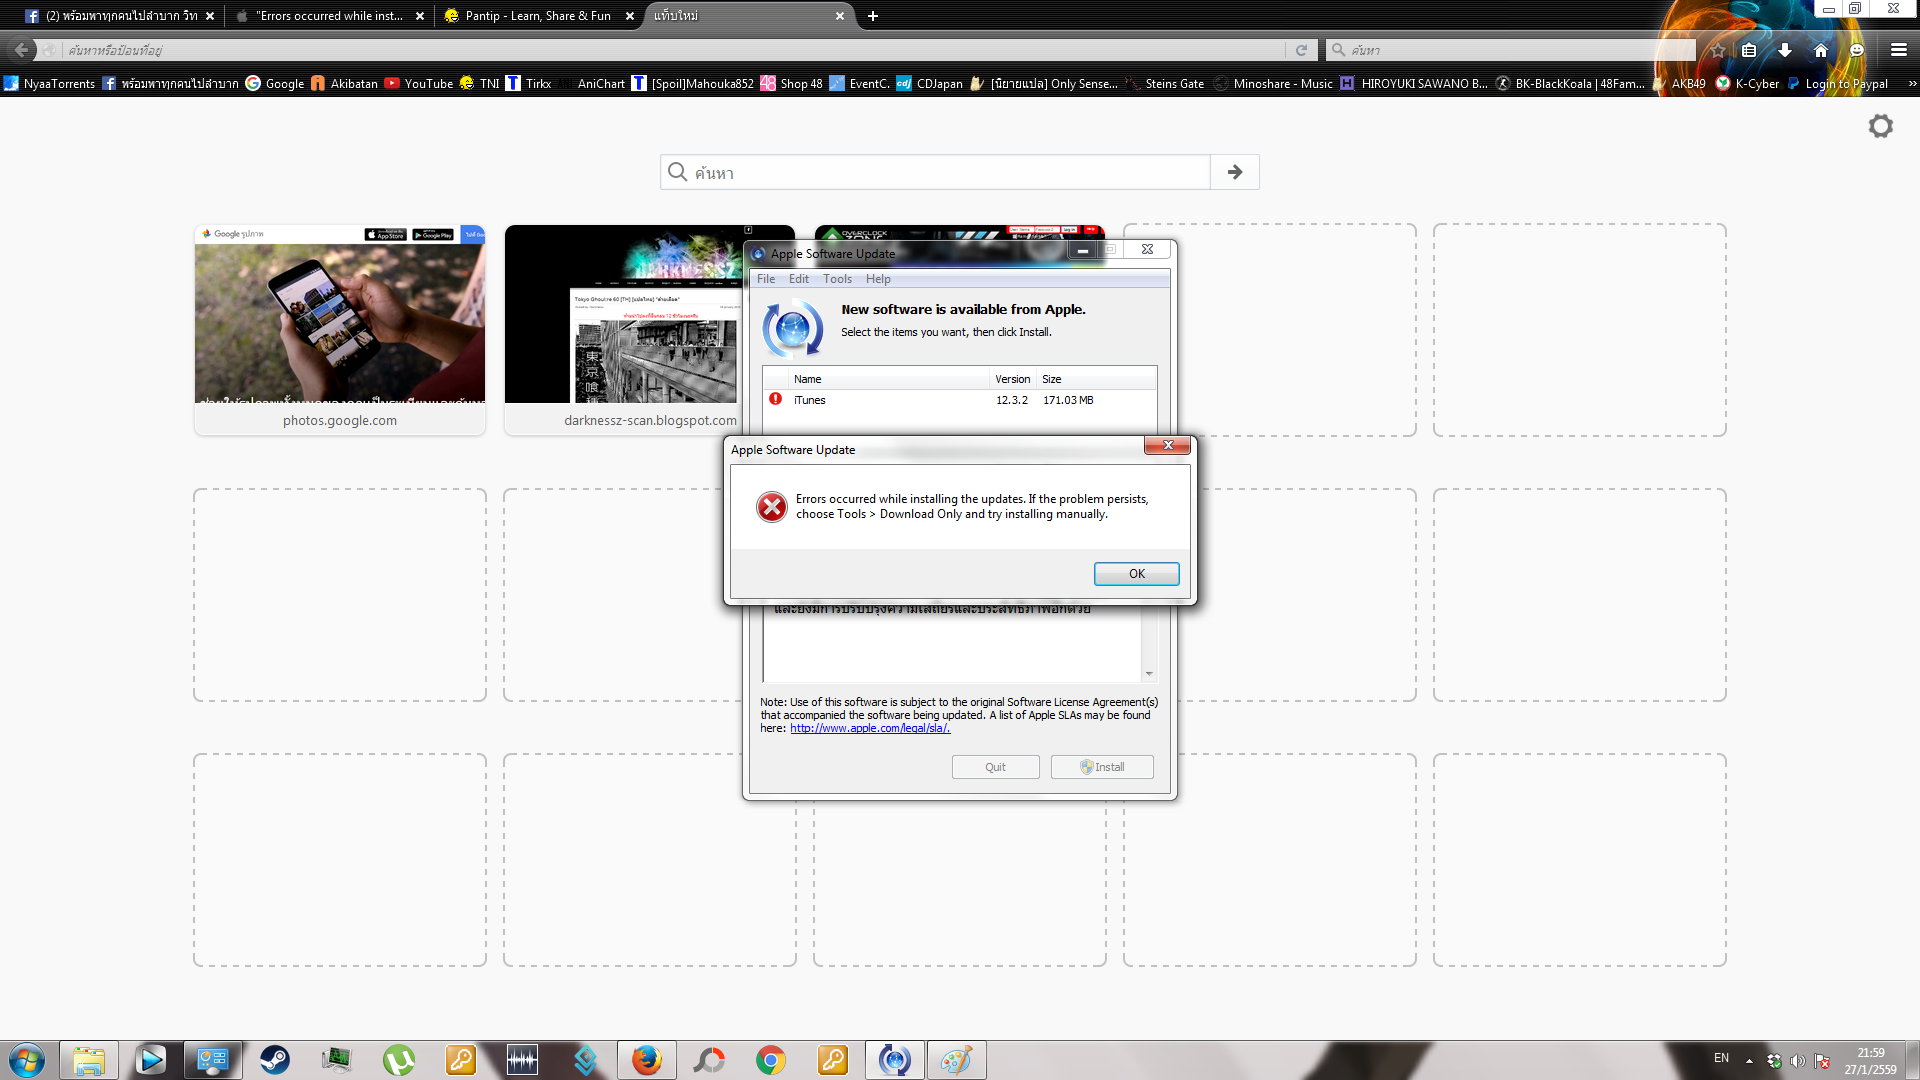
Task: Open uTorrent from the taskbar
Action: click(x=398, y=1059)
